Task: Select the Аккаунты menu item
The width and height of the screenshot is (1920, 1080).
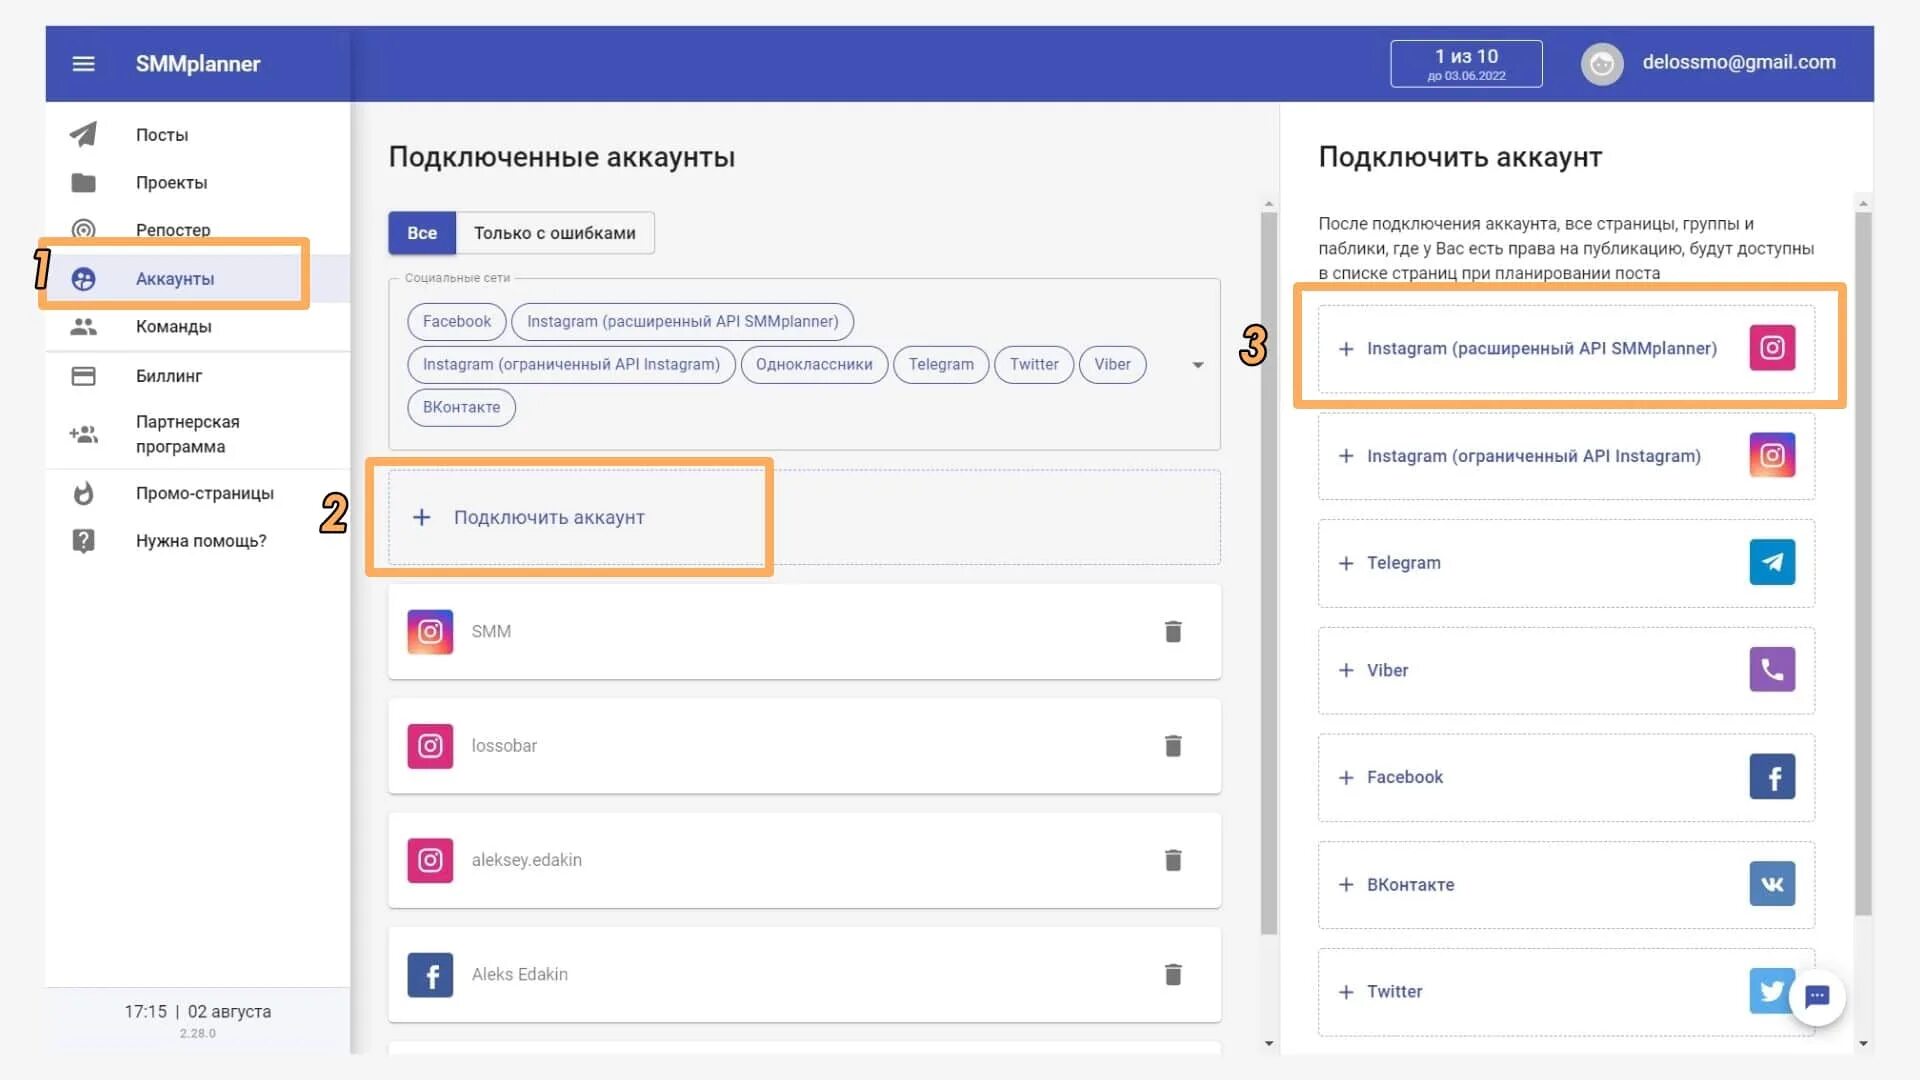Action: [198, 278]
